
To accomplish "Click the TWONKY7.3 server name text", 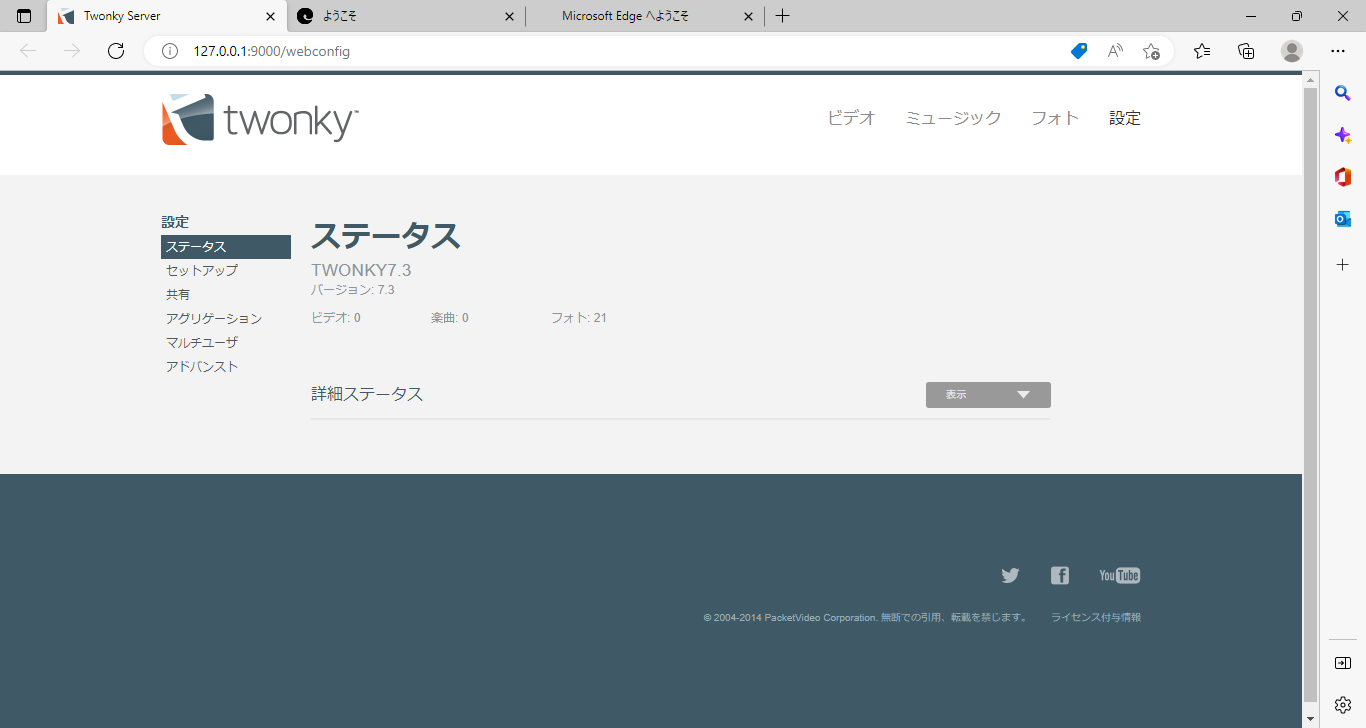I will pos(361,270).
